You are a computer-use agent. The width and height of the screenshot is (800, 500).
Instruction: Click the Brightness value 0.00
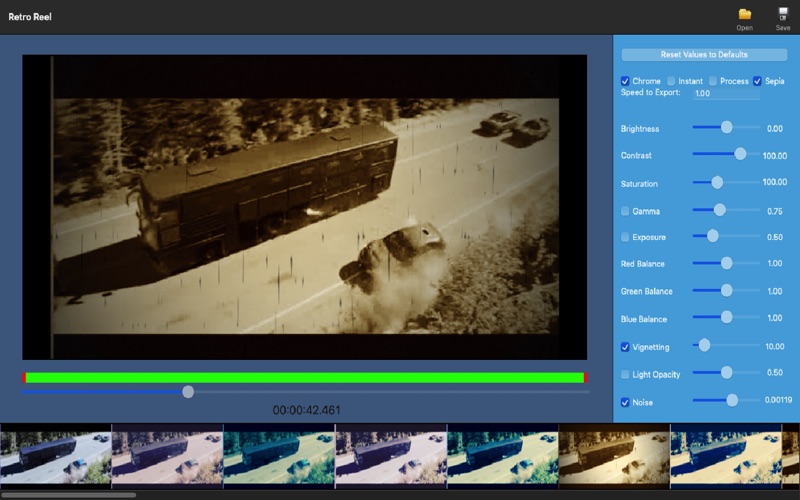point(774,129)
